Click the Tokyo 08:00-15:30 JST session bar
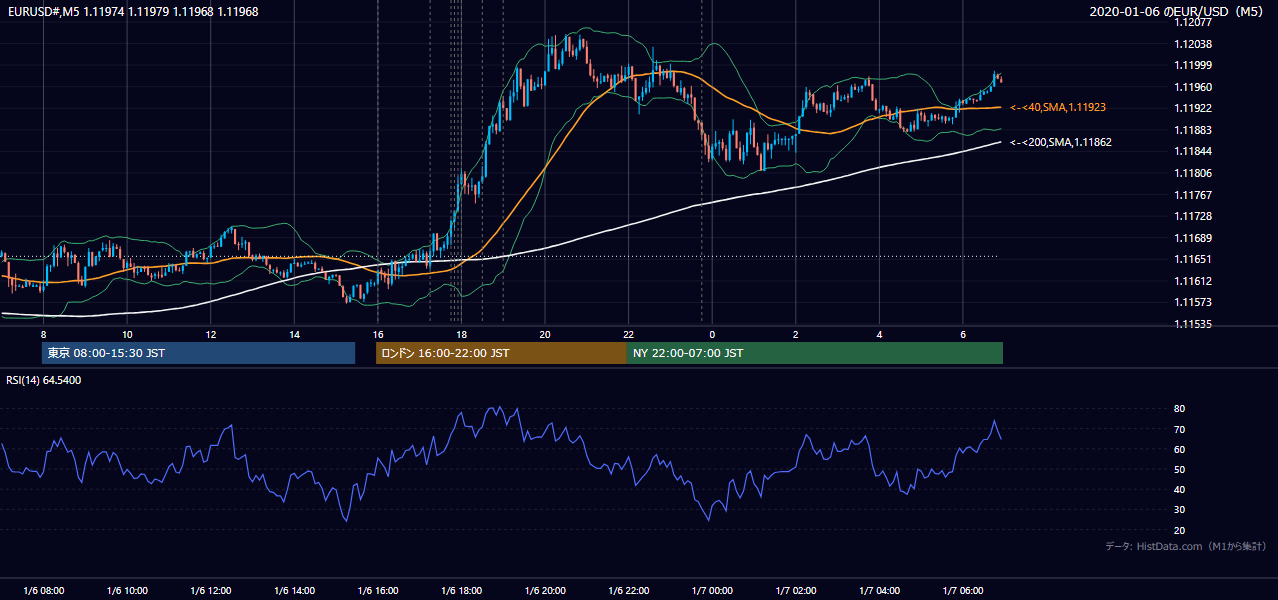This screenshot has width=1278, height=600. coord(198,353)
